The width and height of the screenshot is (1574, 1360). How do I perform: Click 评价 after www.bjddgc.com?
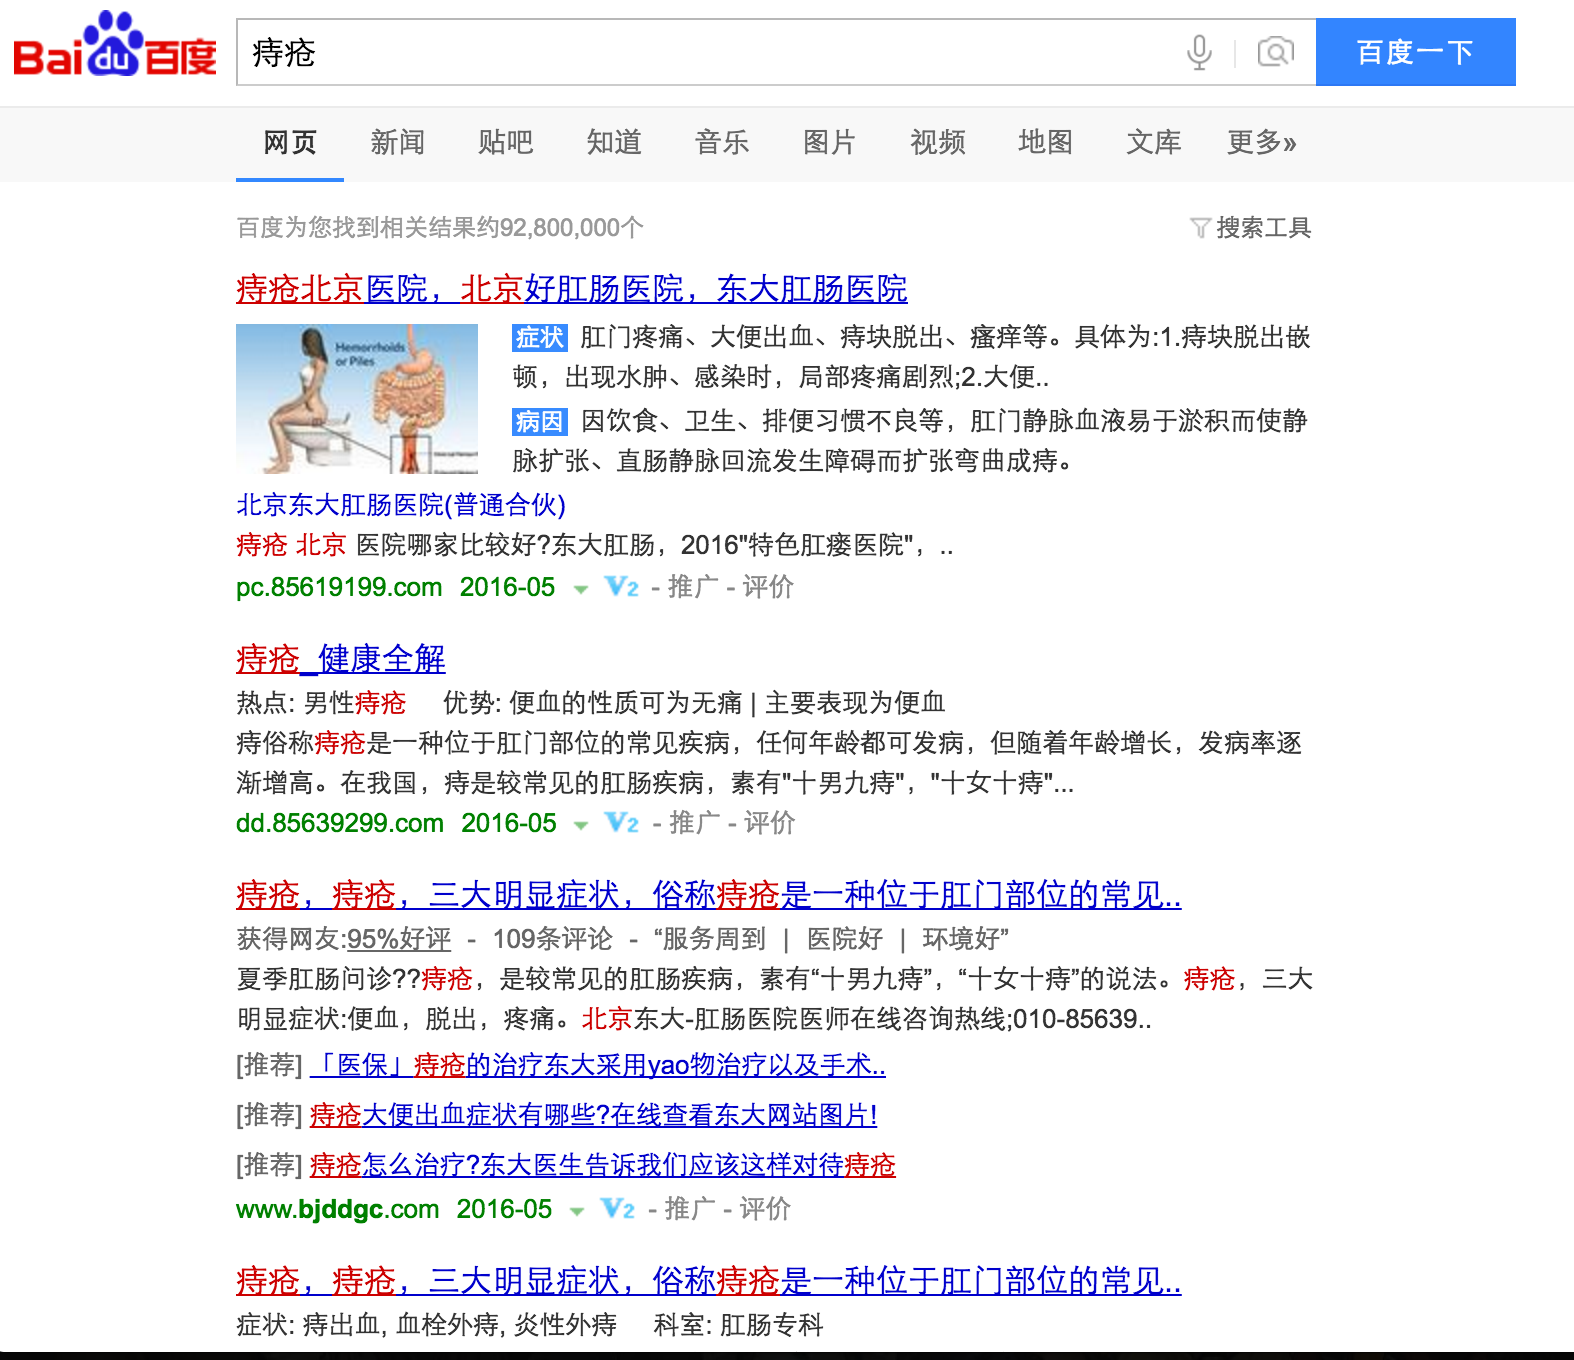tap(765, 1209)
